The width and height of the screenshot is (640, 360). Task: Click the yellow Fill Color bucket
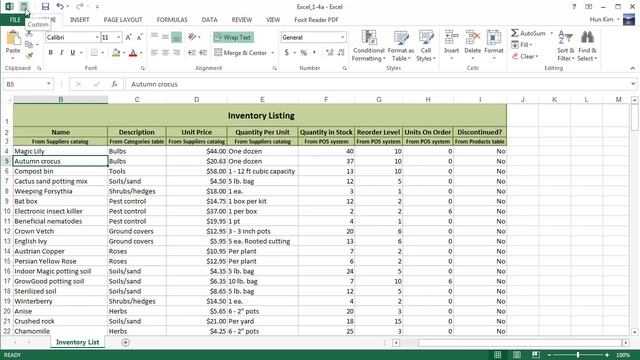116,53
